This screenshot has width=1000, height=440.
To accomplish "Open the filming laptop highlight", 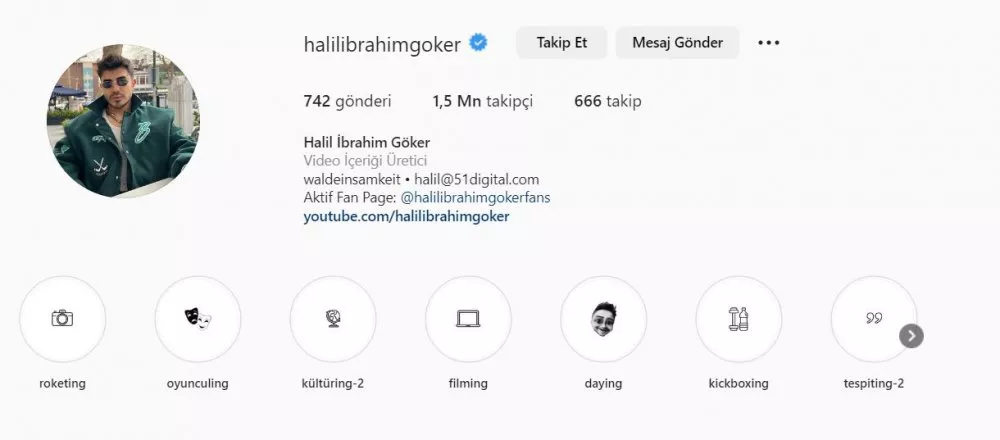I will tap(468, 319).
